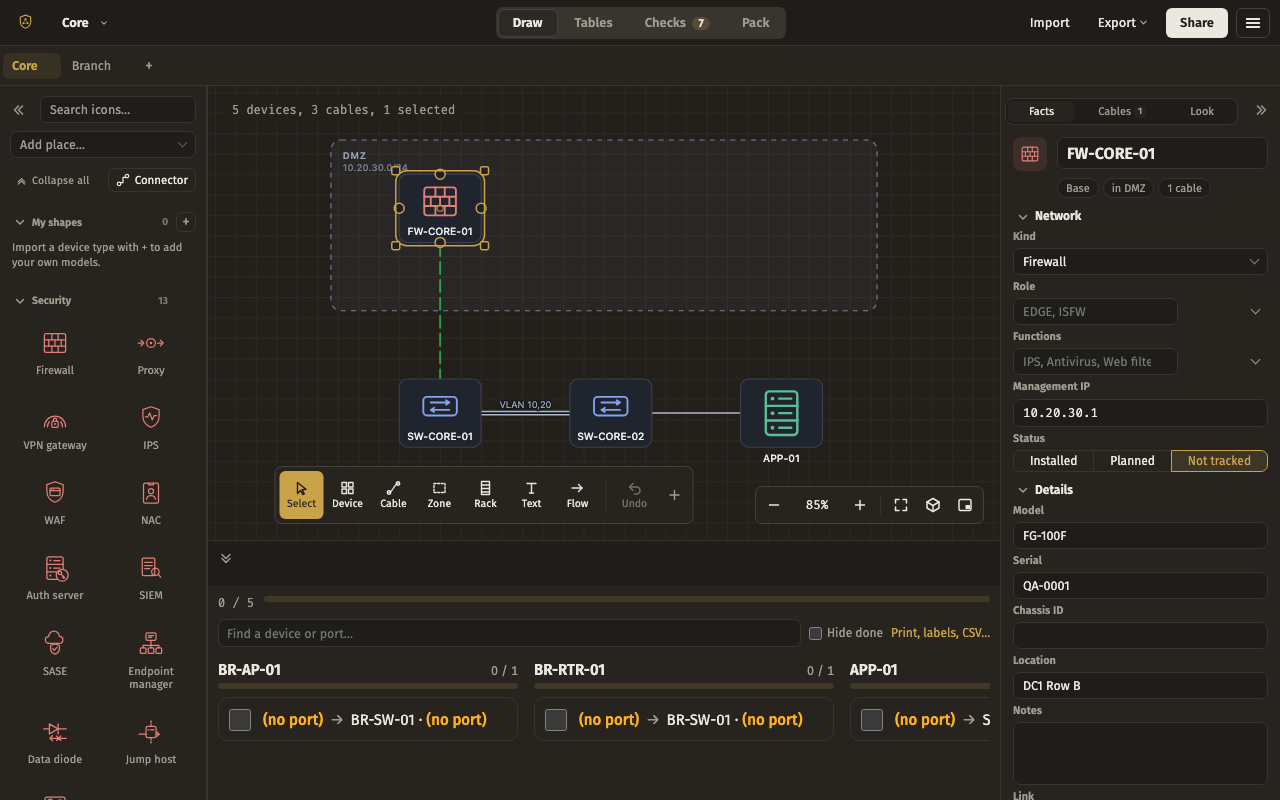This screenshot has height=800, width=1280.
Task: Open Print, labels, CSV link
Action: click(940, 633)
